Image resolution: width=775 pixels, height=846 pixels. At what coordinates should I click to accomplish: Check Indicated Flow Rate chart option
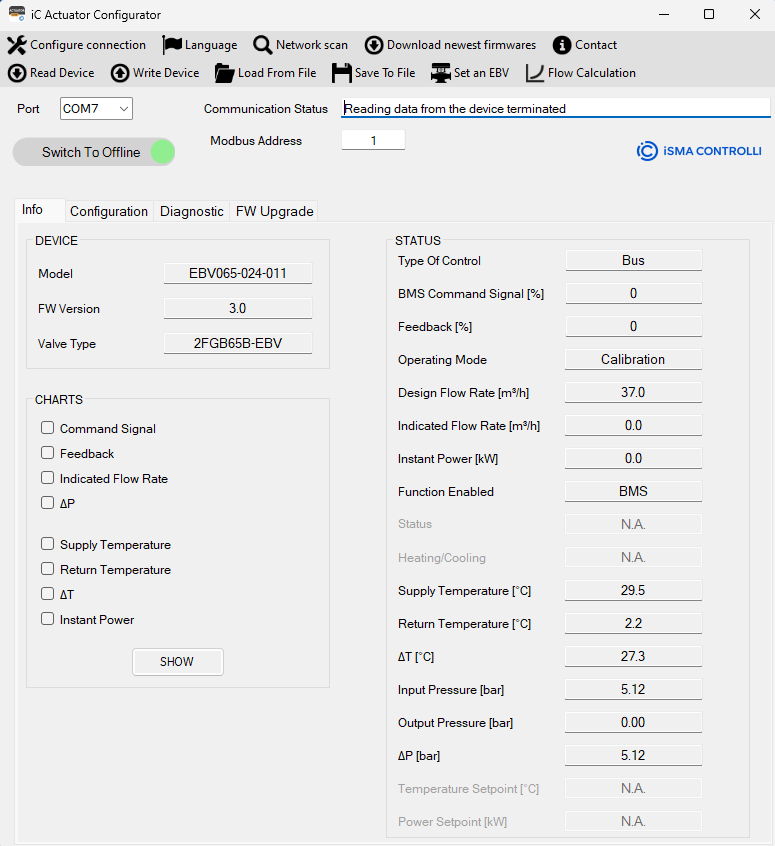[x=47, y=477]
